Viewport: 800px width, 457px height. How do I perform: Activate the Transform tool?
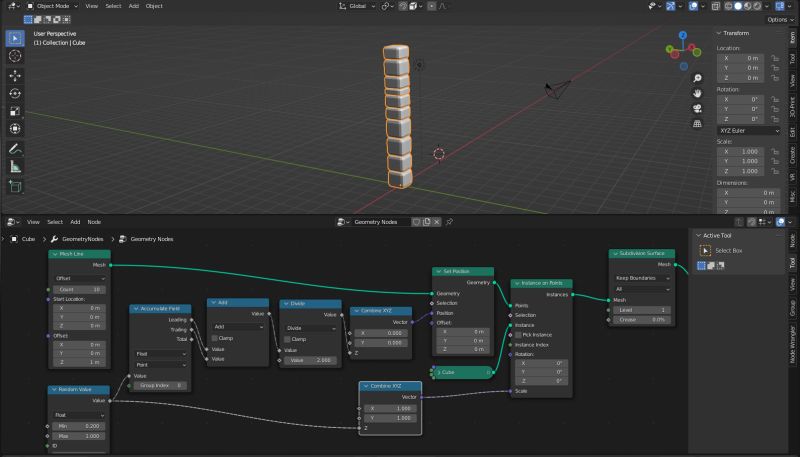[15, 129]
